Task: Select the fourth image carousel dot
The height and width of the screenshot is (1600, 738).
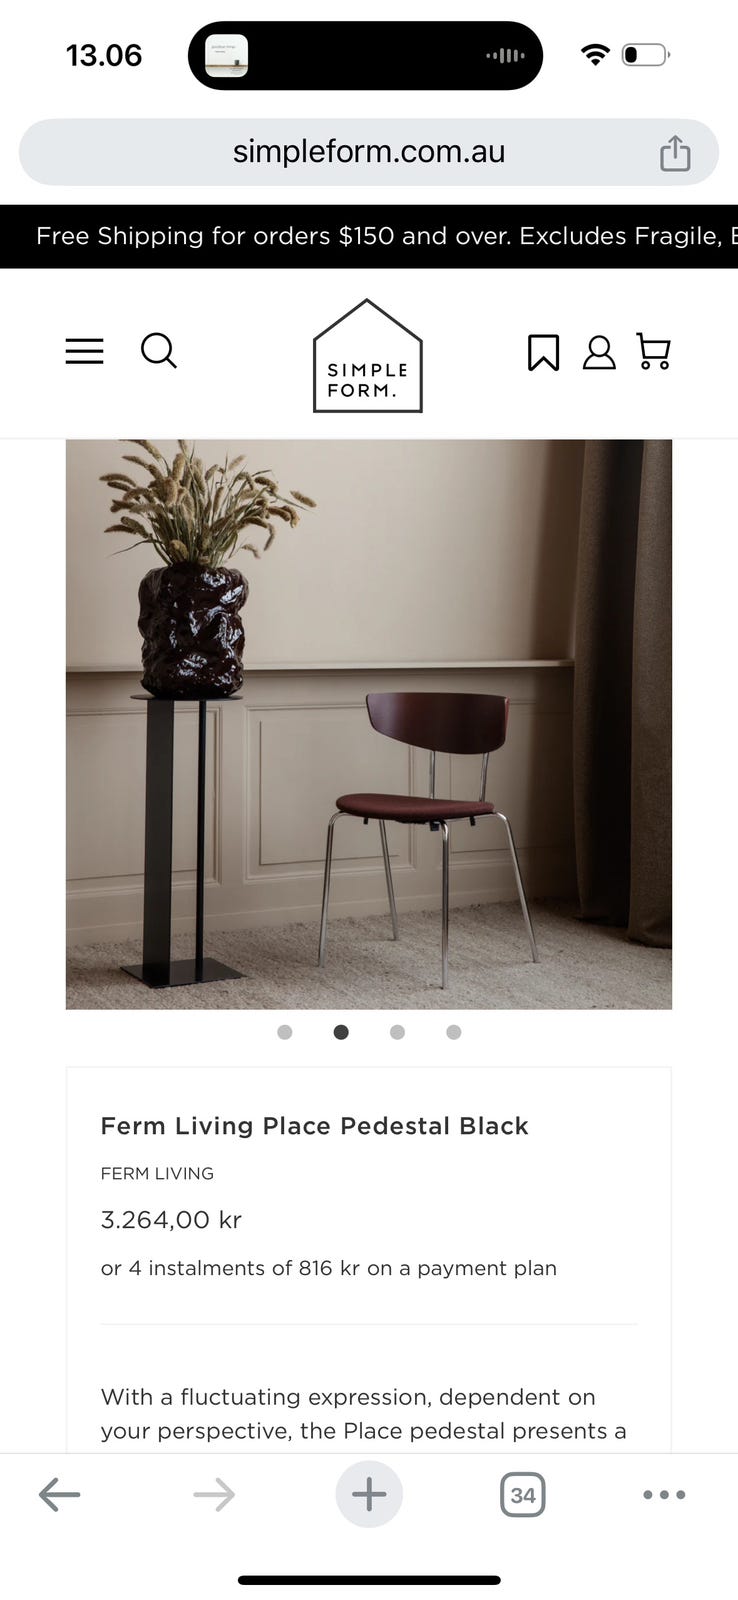Action: click(454, 1032)
